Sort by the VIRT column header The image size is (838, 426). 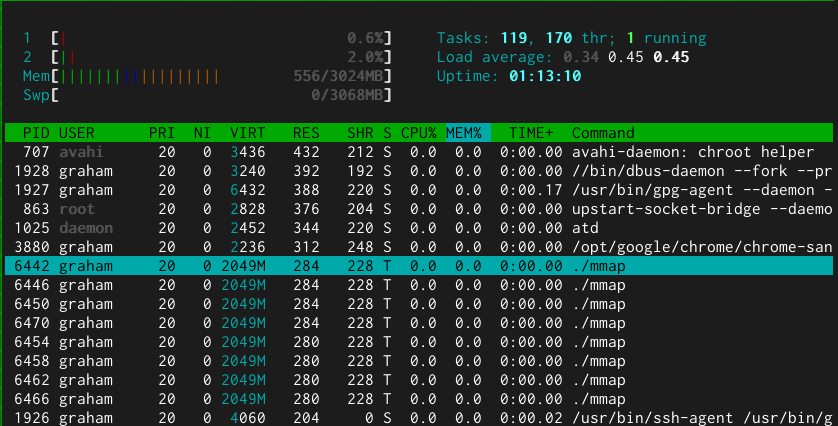click(x=248, y=133)
